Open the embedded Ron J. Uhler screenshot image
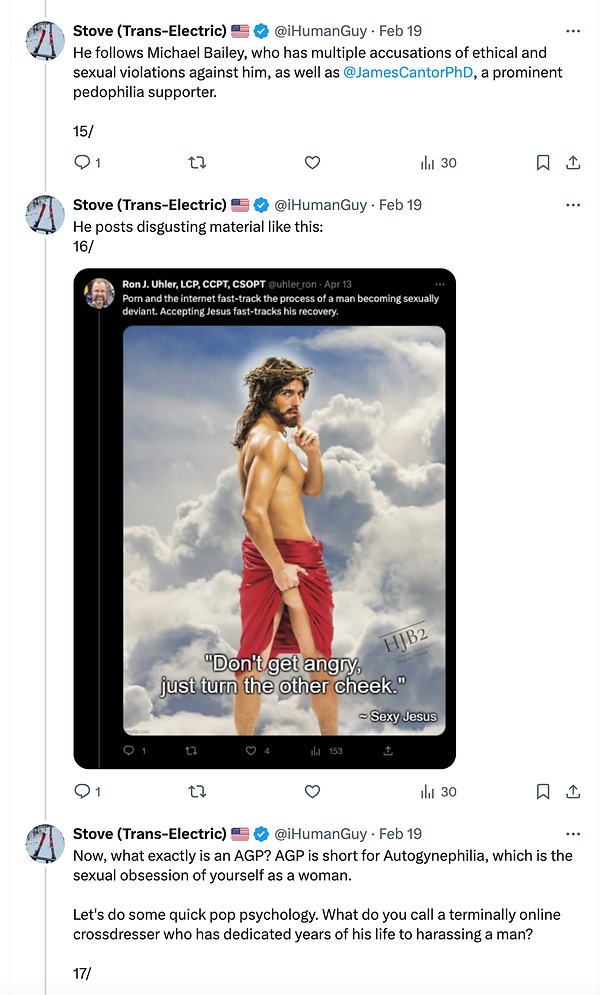Screen dimensions: 600x995 [265, 518]
